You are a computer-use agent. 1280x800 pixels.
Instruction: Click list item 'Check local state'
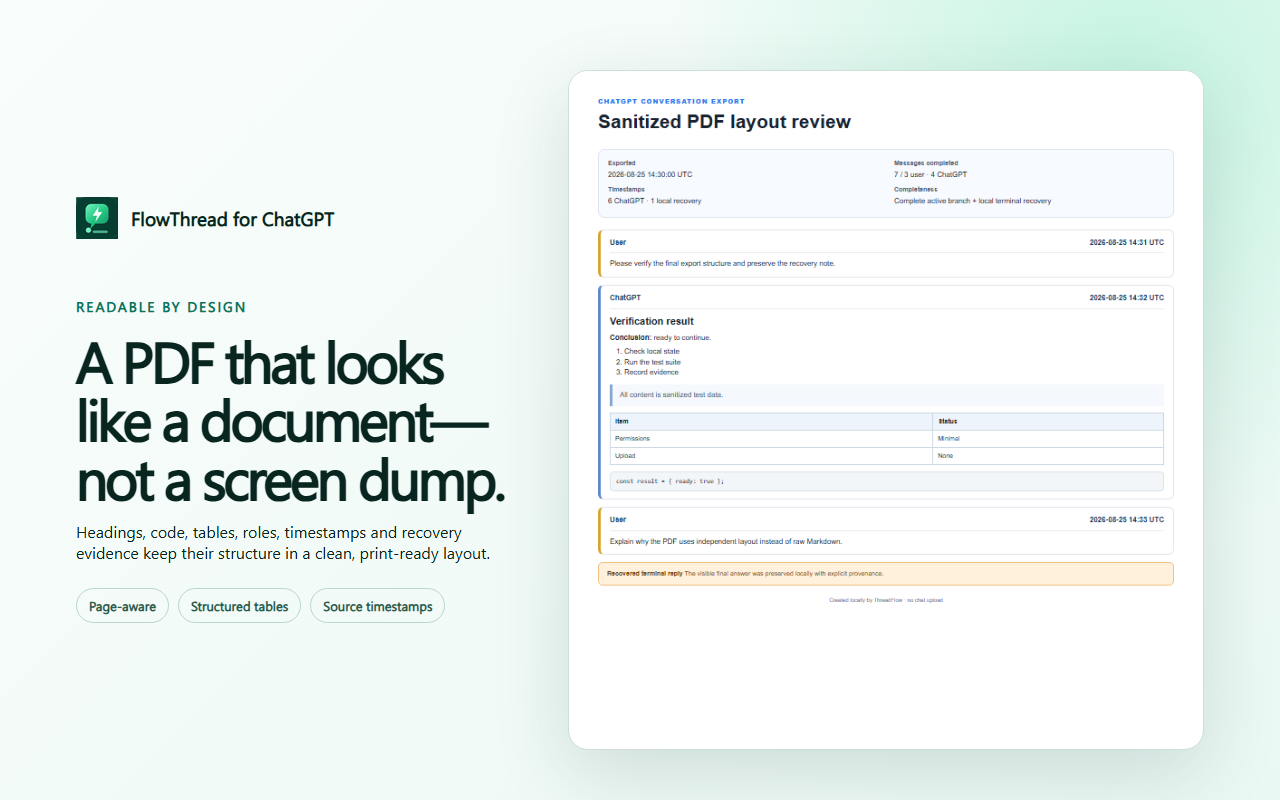coord(651,352)
